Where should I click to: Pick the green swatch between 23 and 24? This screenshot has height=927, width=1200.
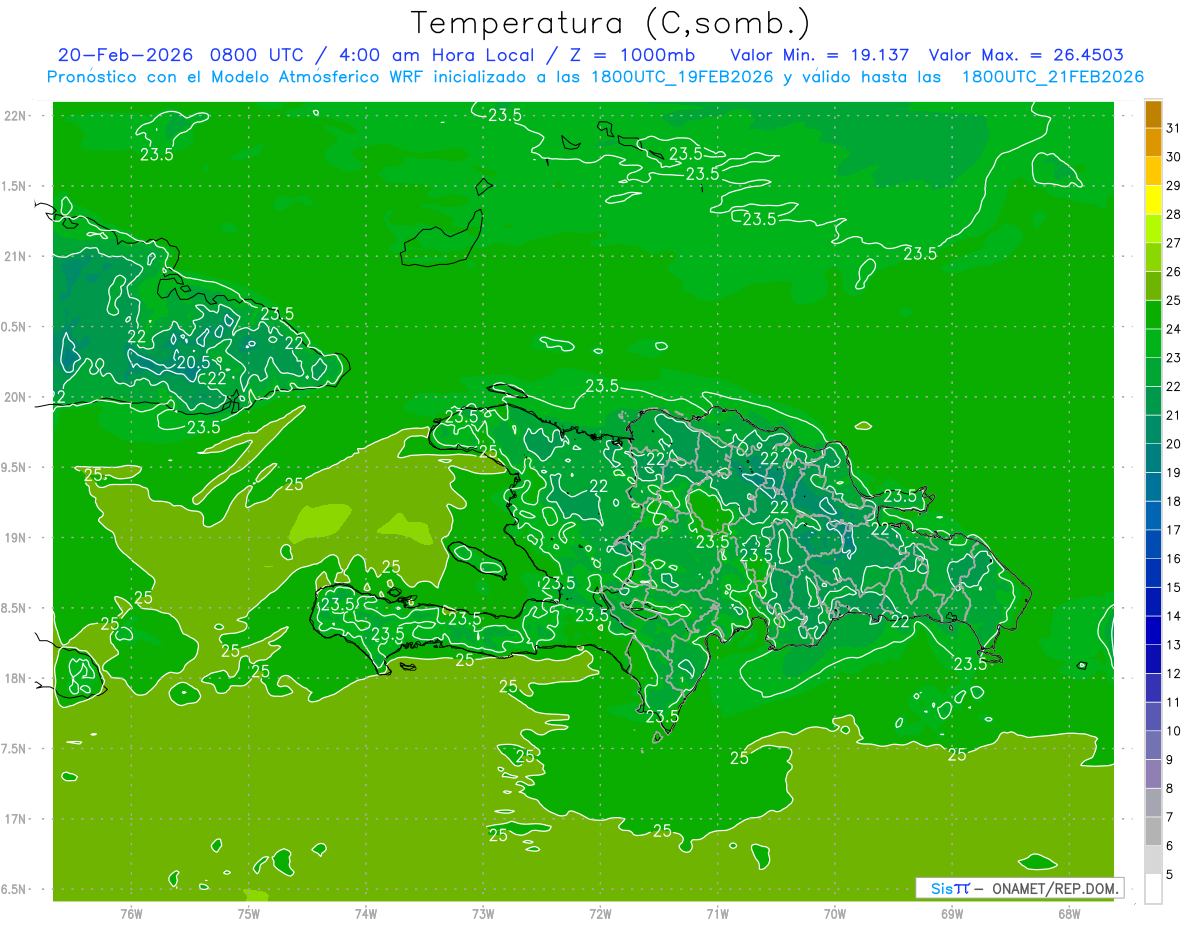pos(1153,343)
